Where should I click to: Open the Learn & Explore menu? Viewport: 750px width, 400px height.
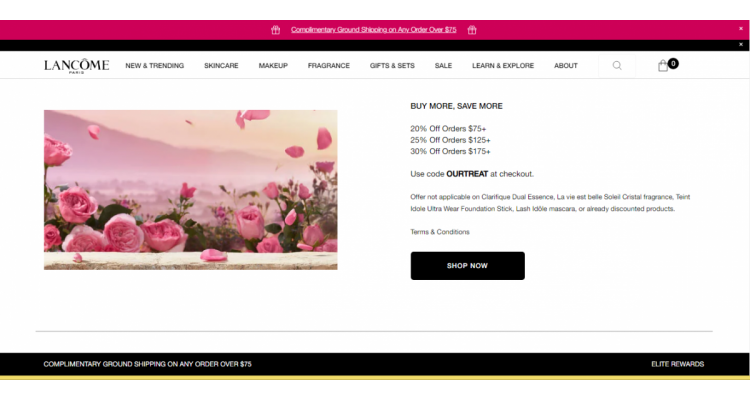pyautogui.click(x=503, y=66)
